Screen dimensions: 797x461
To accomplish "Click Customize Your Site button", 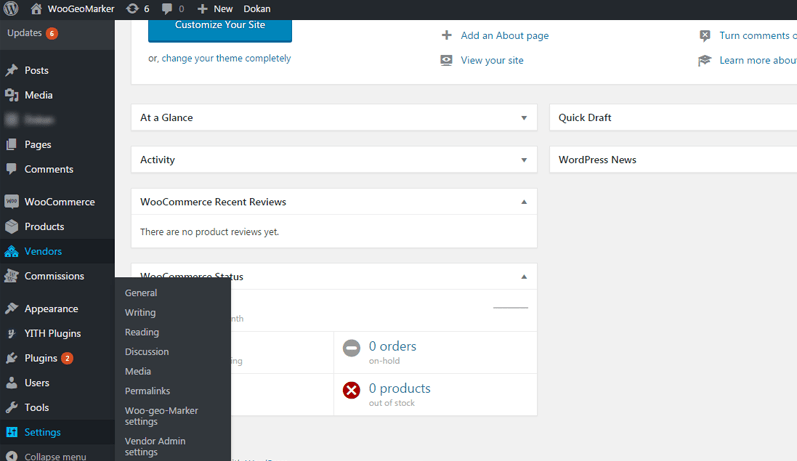I will pos(220,28).
